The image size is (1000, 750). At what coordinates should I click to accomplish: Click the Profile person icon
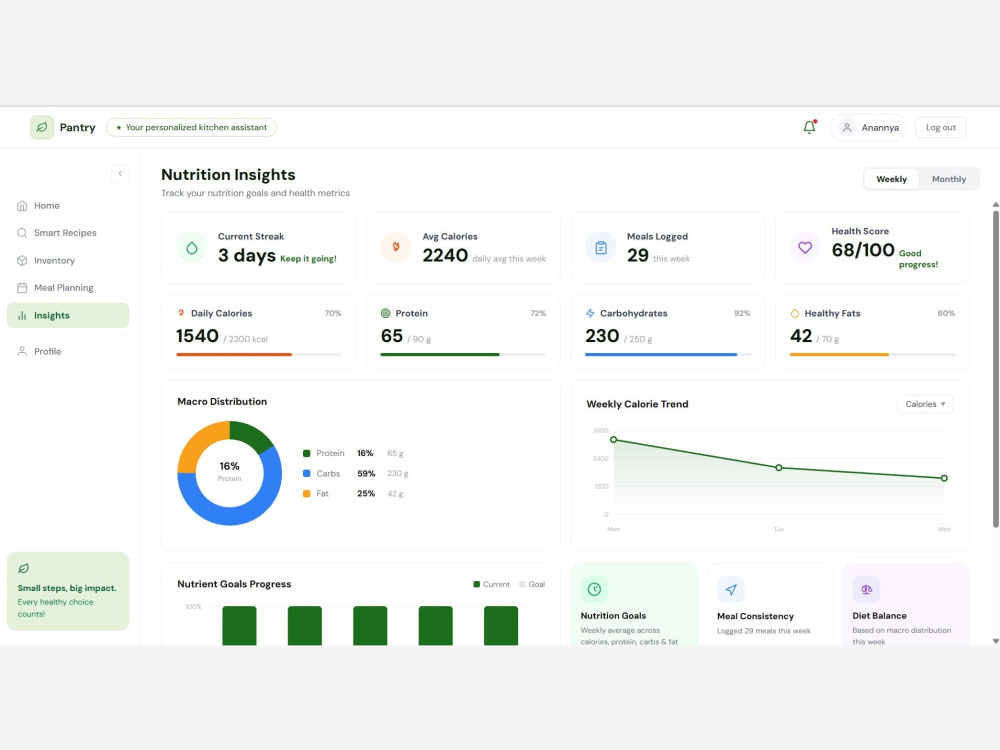coord(22,351)
